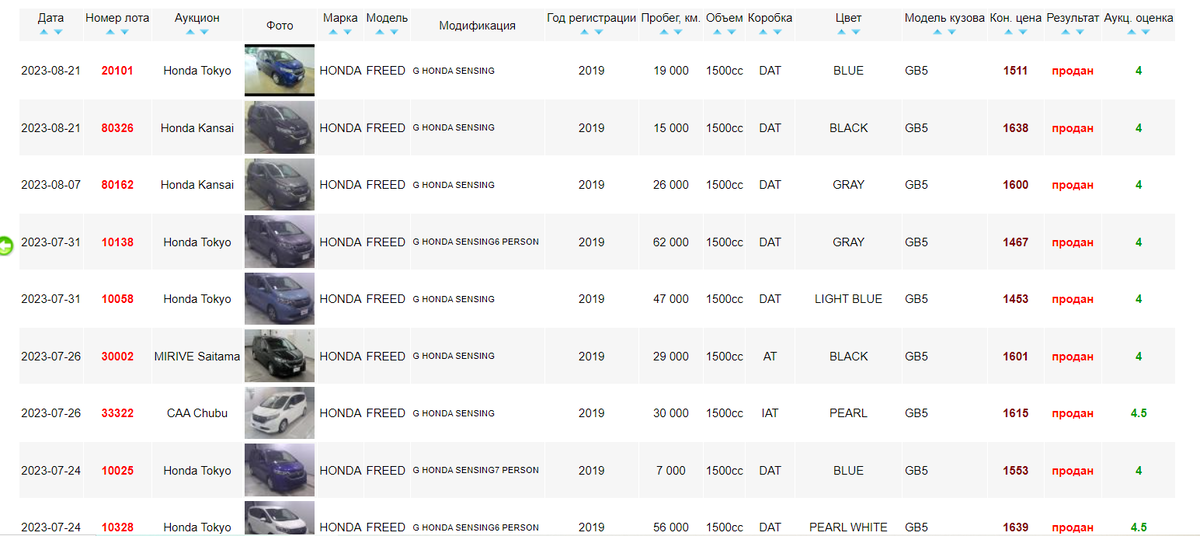Click the green back arrow at left edge
The width and height of the screenshot is (1200, 536).
pos(6,245)
